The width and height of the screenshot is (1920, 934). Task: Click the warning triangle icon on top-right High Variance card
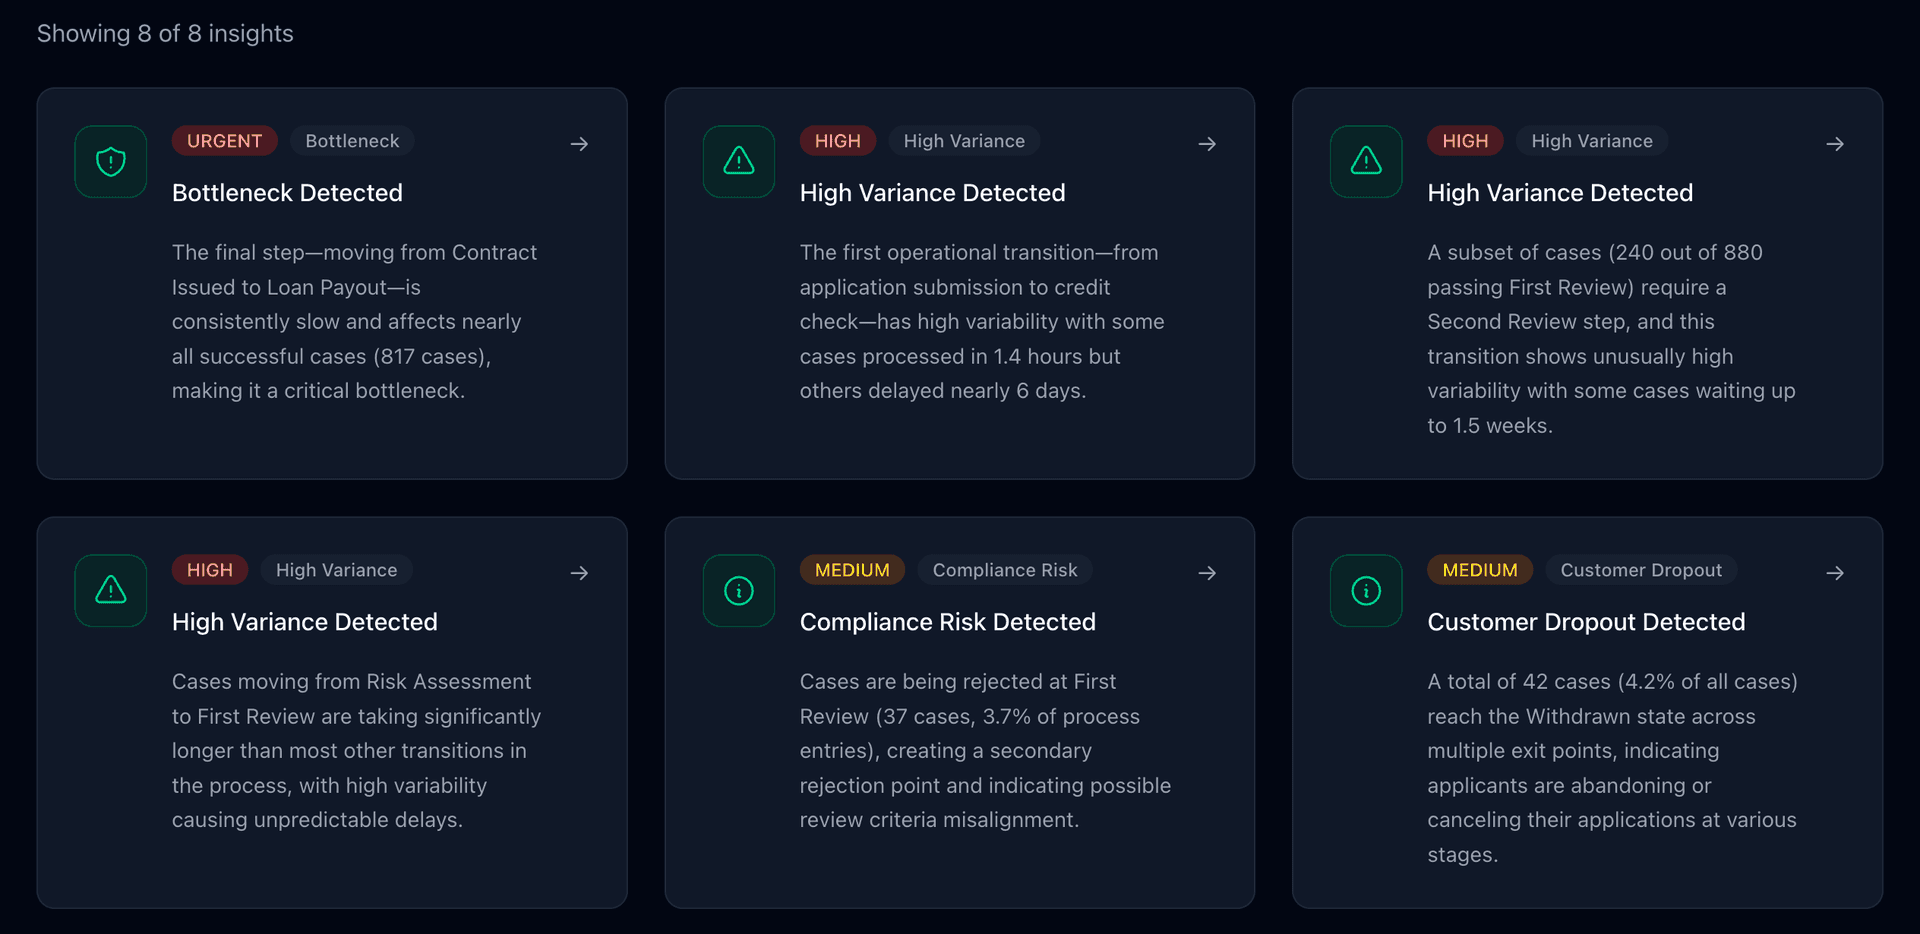click(1365, 161)
